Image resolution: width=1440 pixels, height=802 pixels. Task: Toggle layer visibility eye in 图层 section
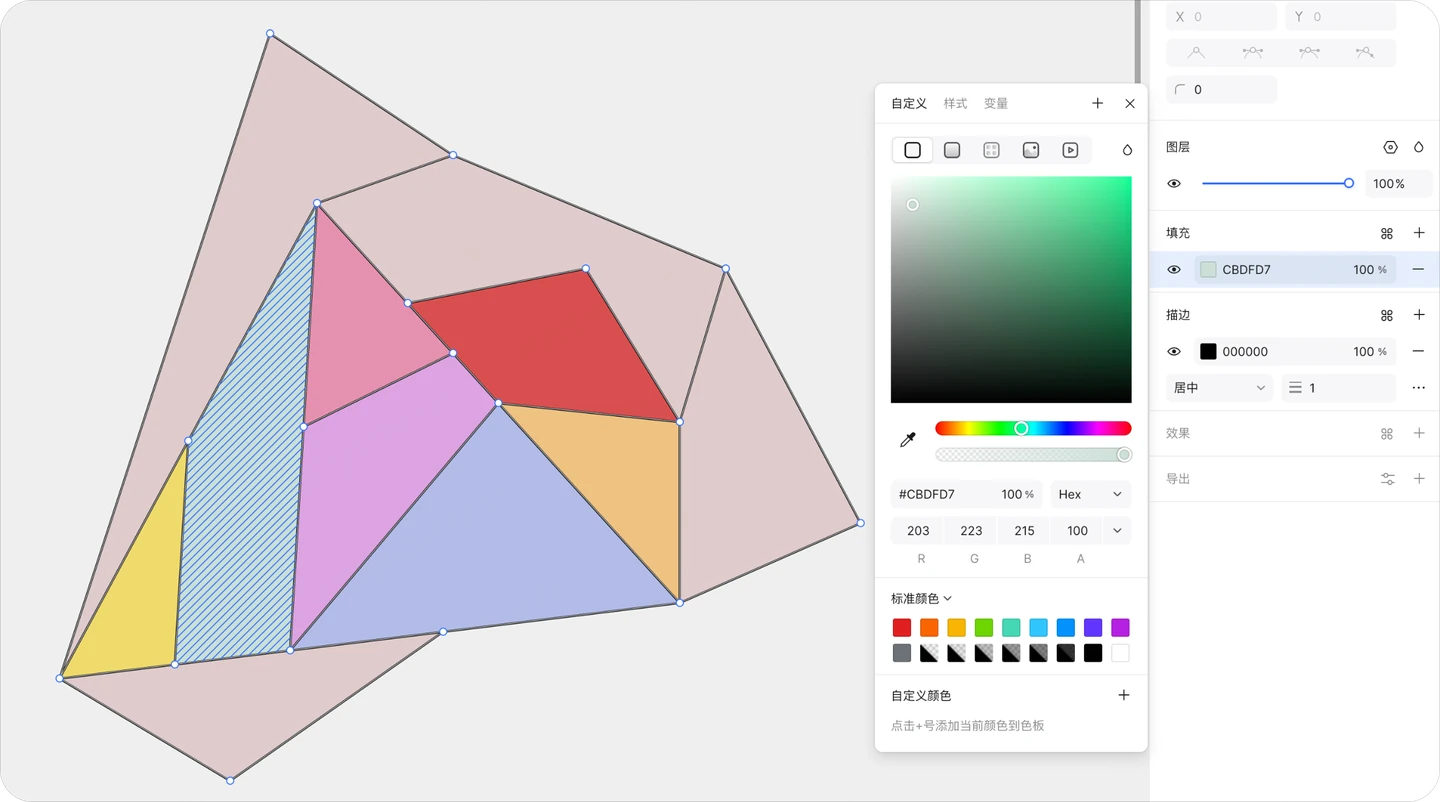[x=1174, y=184]
